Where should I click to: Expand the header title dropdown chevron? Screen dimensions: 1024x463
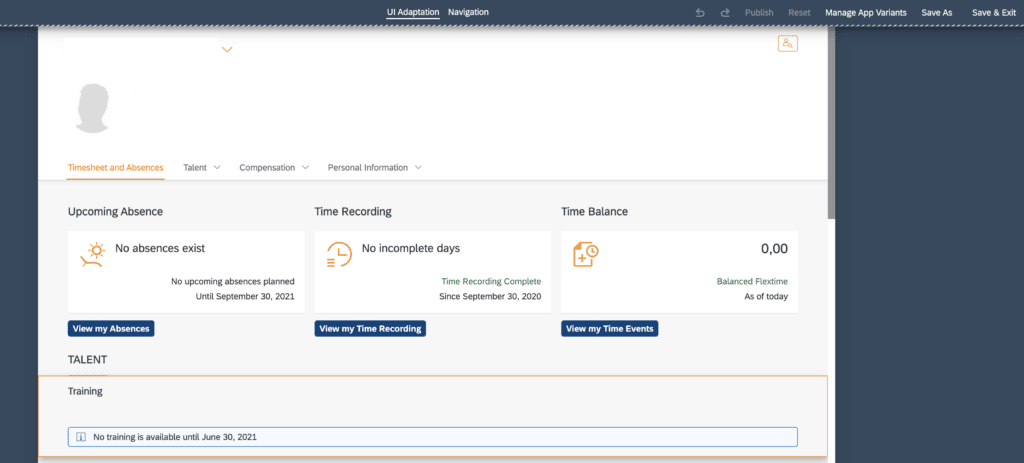point(228,49)
